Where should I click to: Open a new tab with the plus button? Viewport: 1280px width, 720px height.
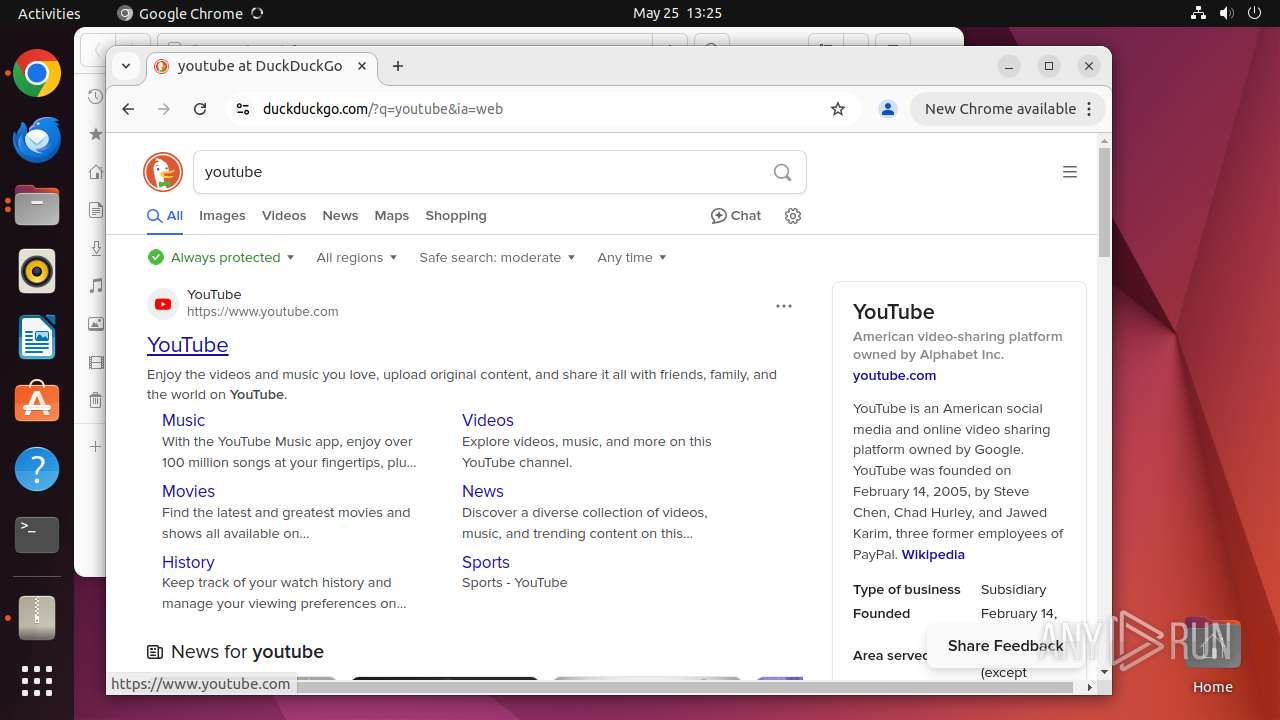398,66
